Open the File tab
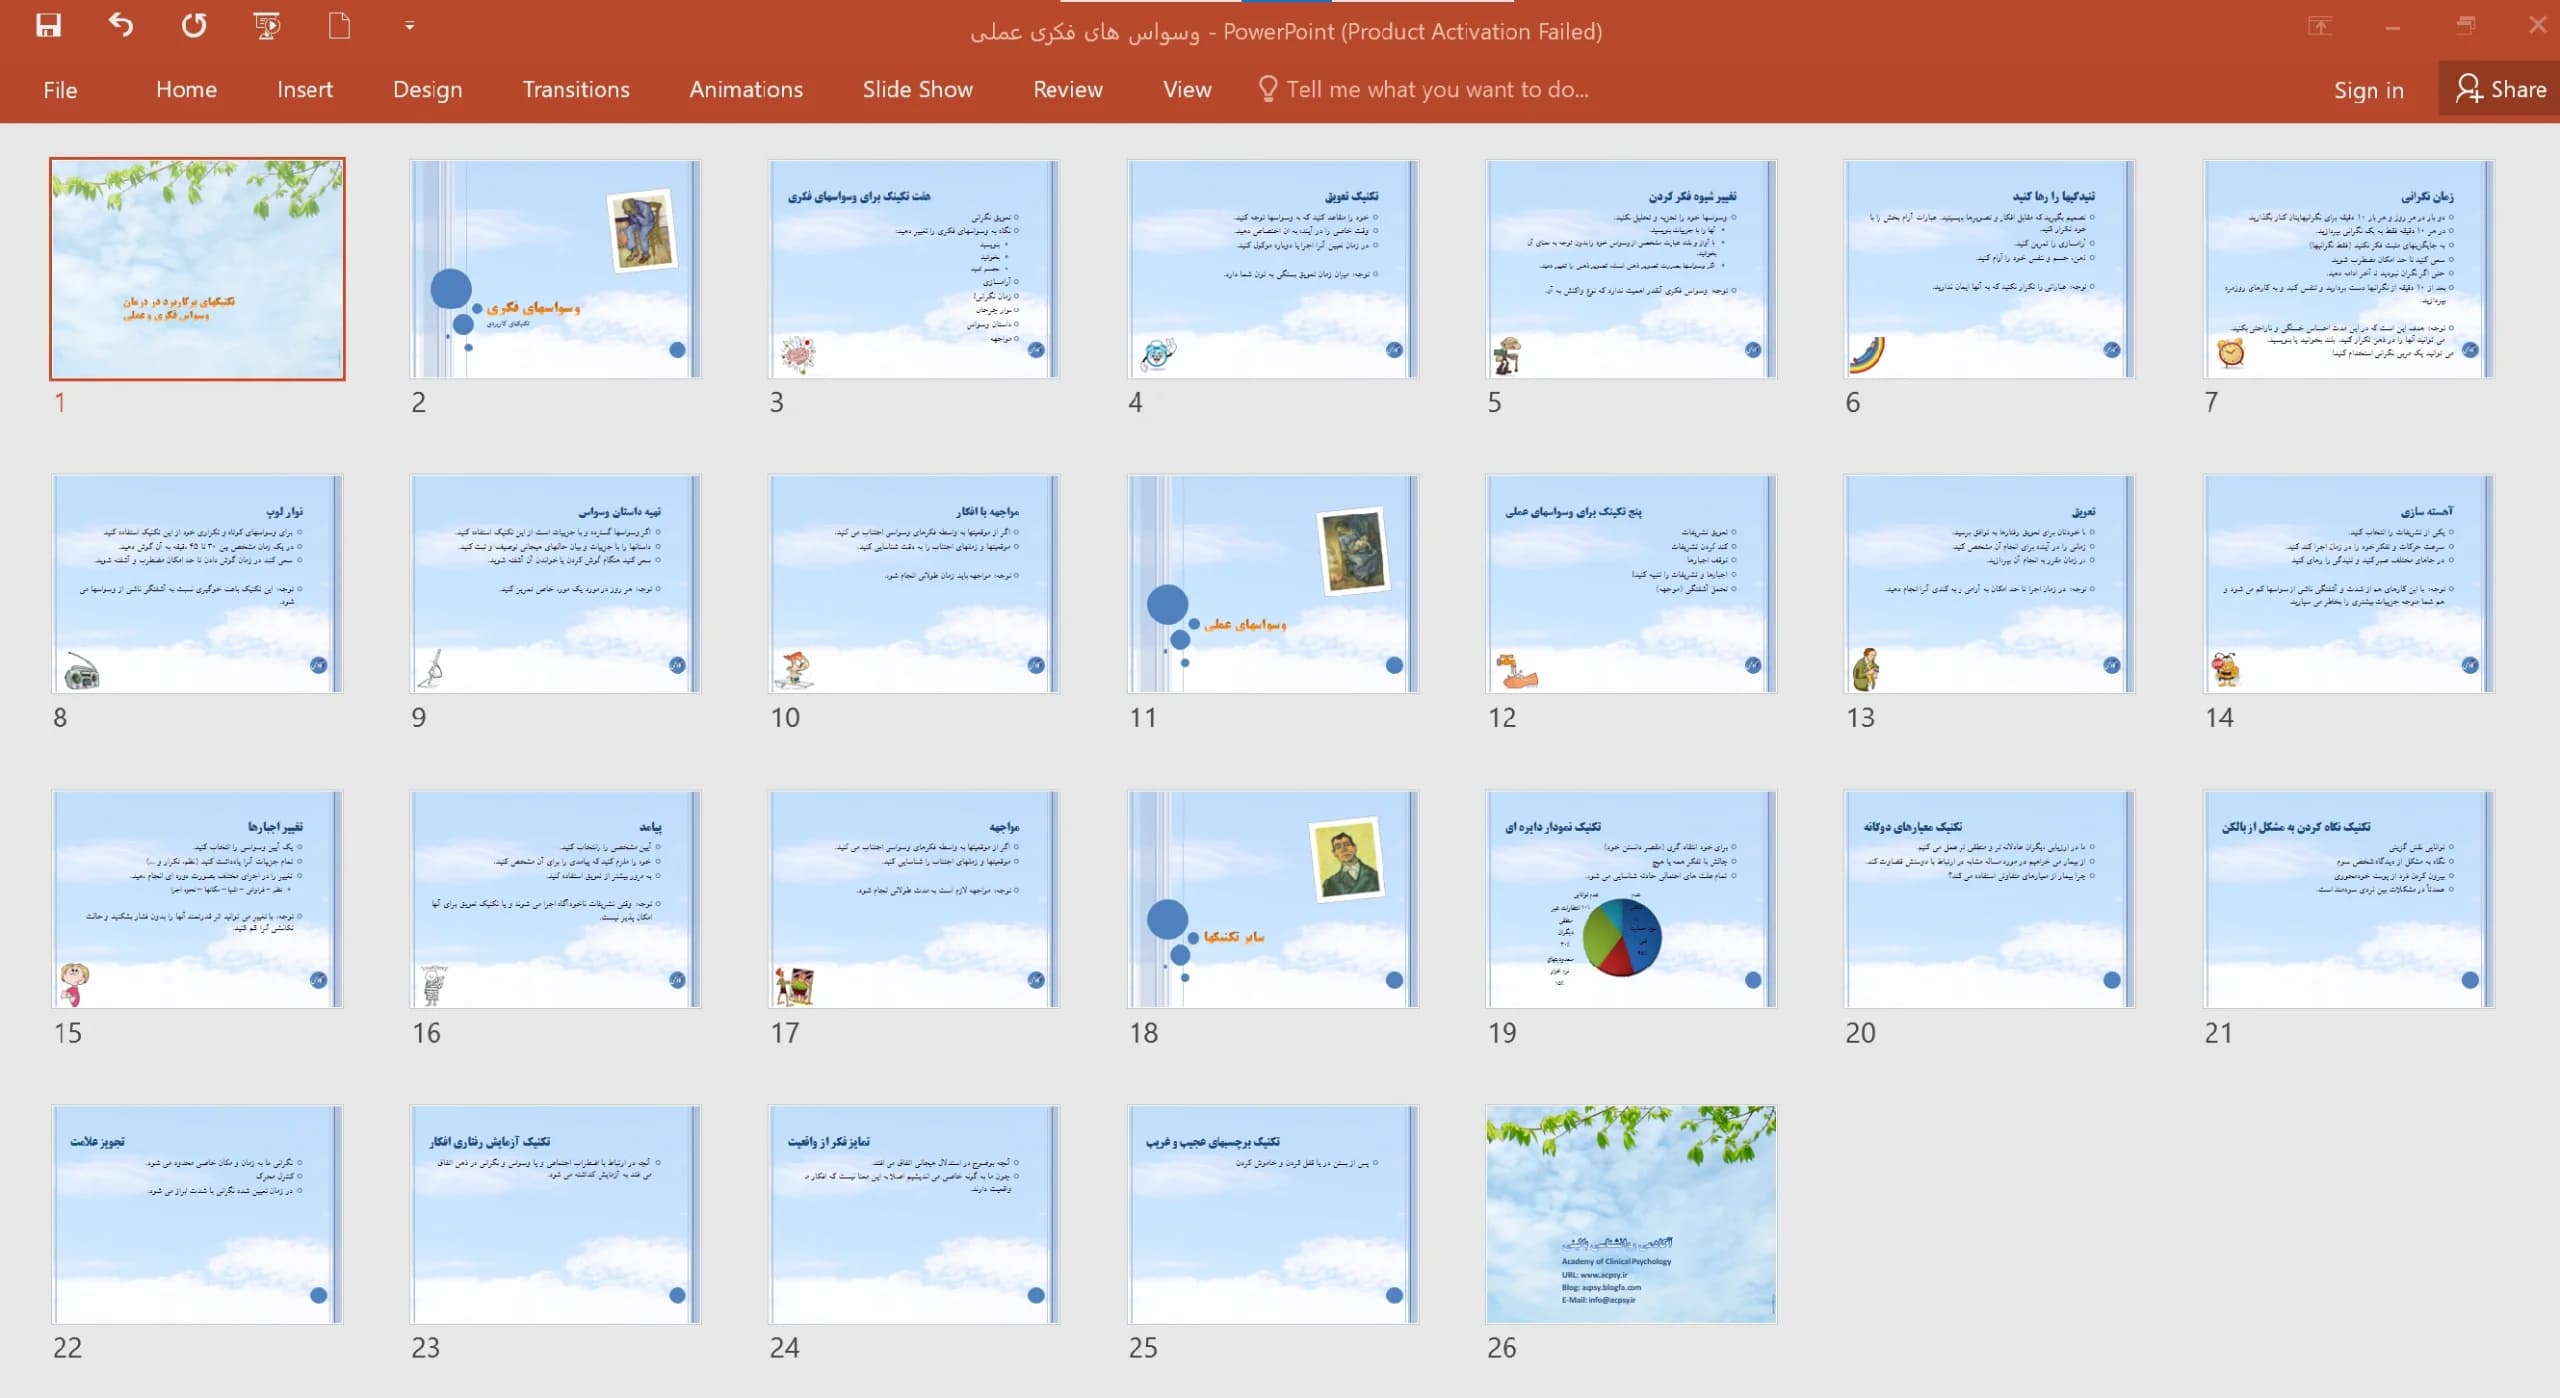2560x1398 pixels. [60, 90]
